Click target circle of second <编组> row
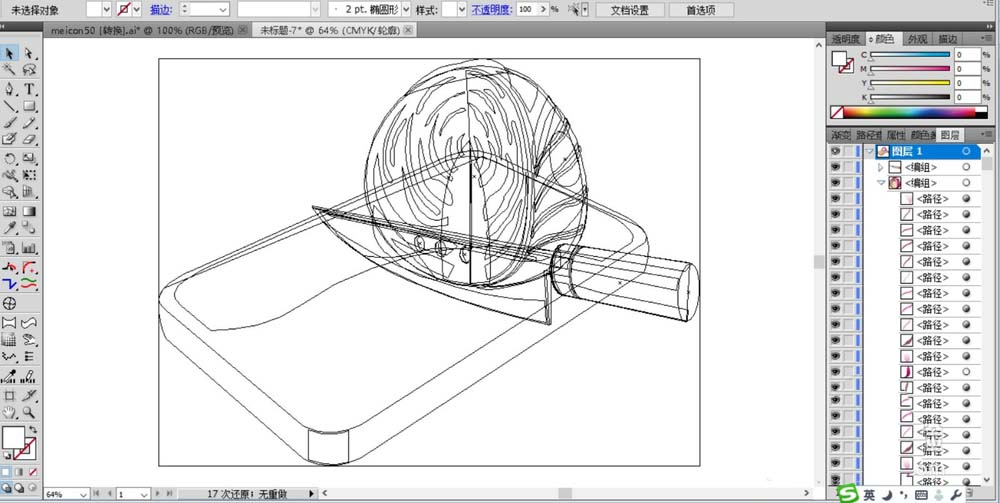The image size is (1000, 503). [967, 183]
